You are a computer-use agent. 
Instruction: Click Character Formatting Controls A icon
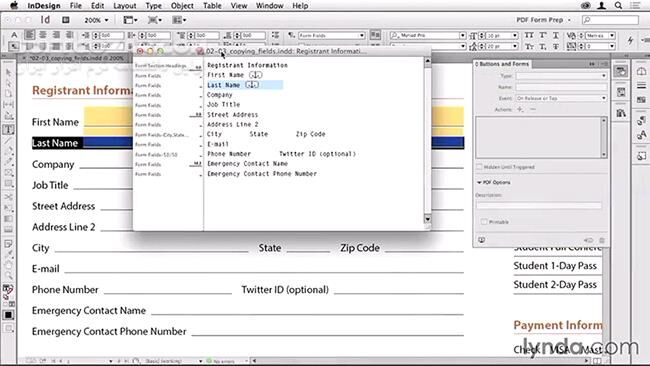pyautogui.click(x=14, y=35)
